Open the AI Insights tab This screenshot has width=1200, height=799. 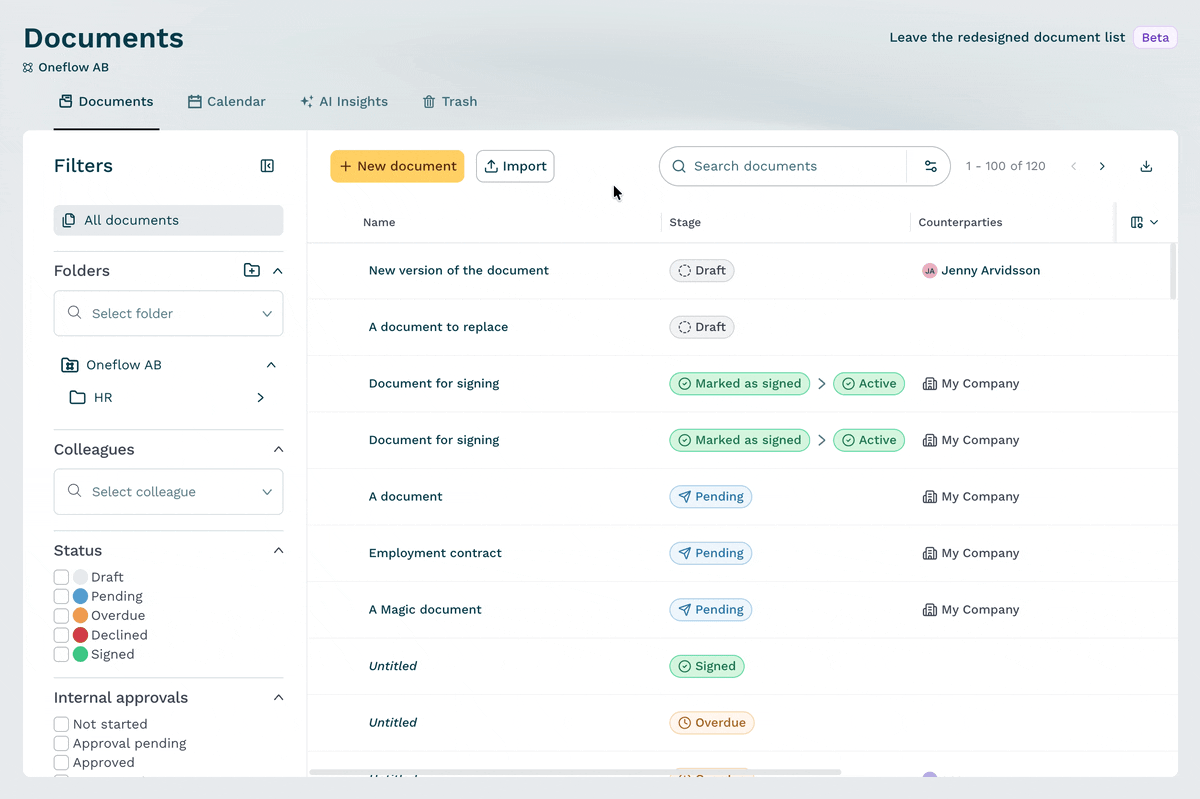[343, 101]
